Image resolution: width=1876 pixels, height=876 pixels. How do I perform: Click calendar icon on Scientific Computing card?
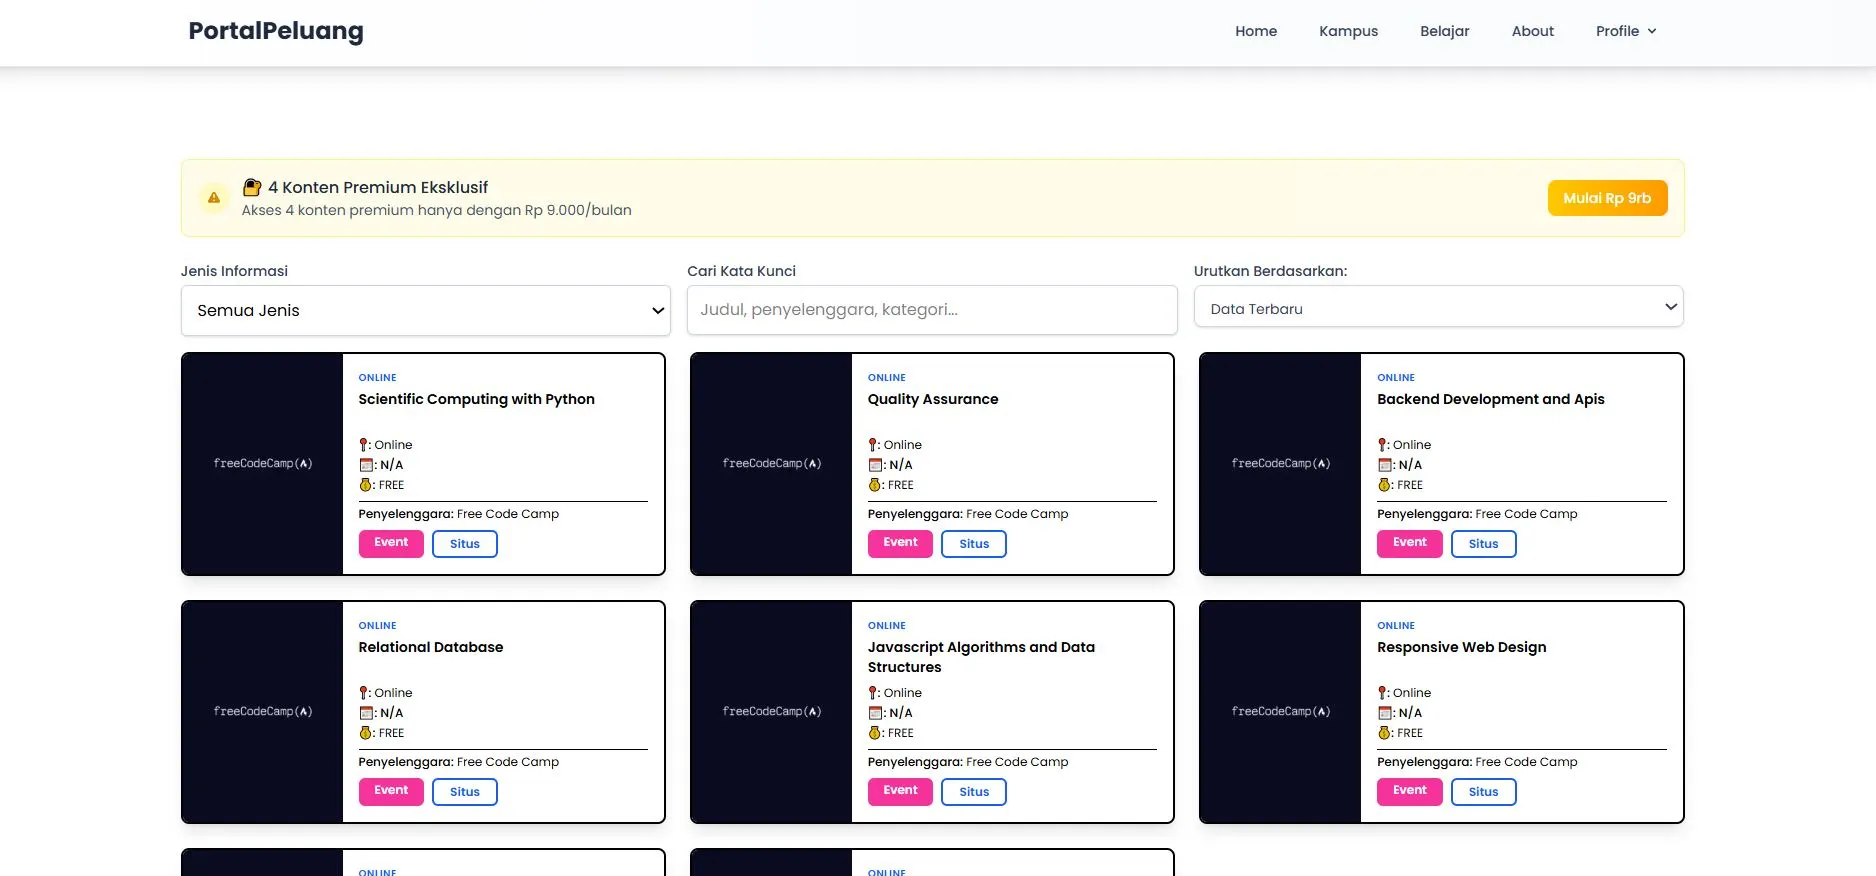click(366, 465)
